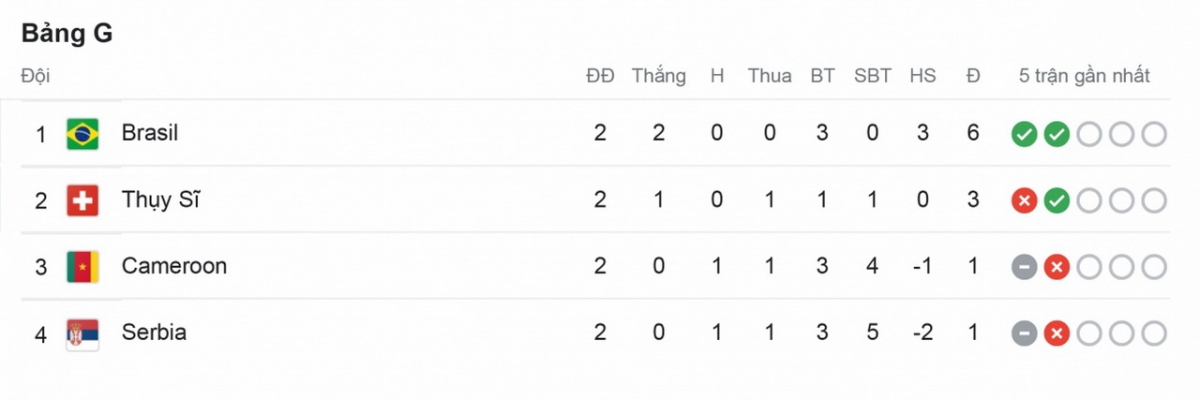1200x400 pixels.
Task: Click the Serbia flag icon
Action: click(x=82, y=333)
